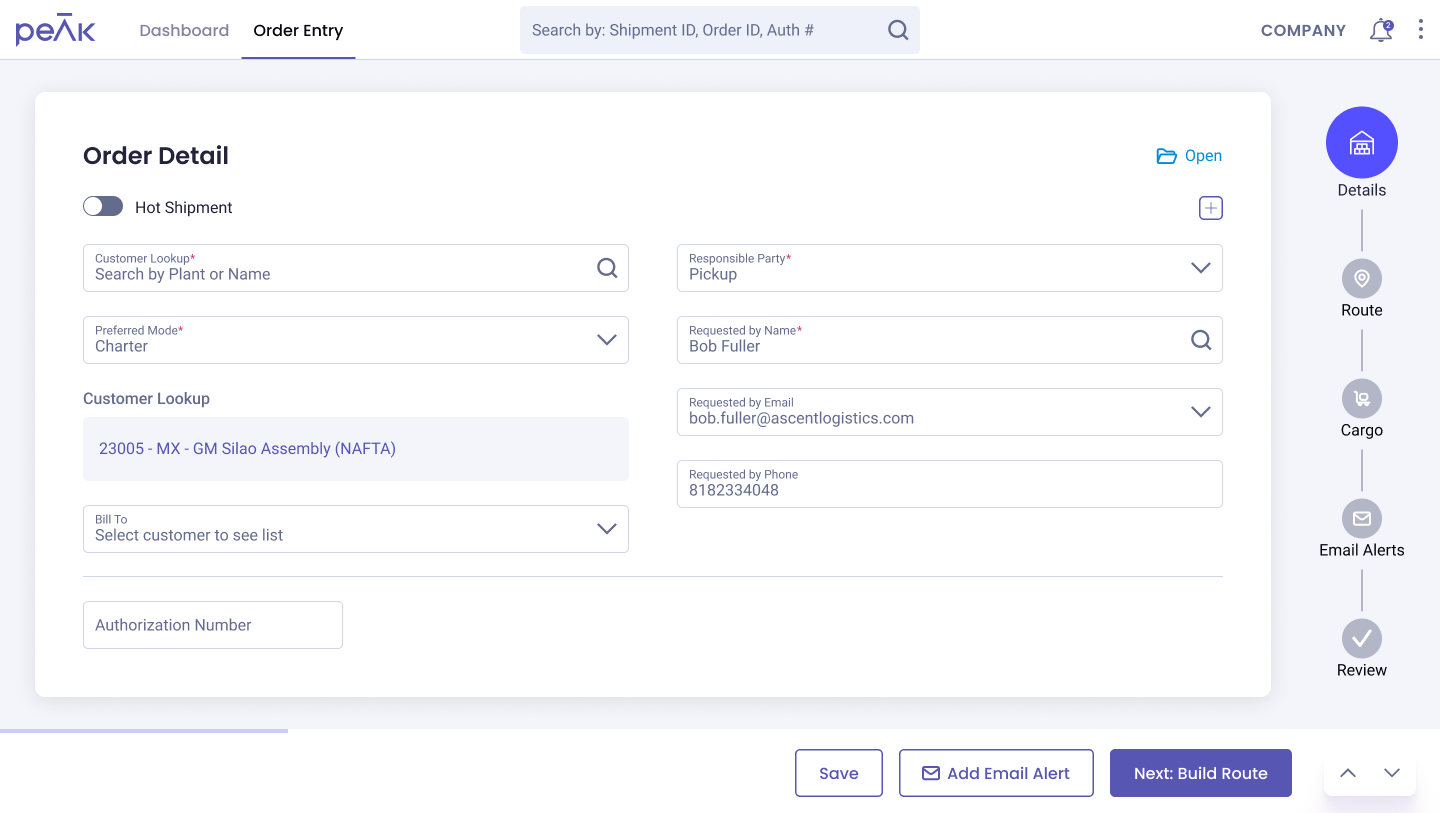Expand the Bill To dropdown

[607, 529]
